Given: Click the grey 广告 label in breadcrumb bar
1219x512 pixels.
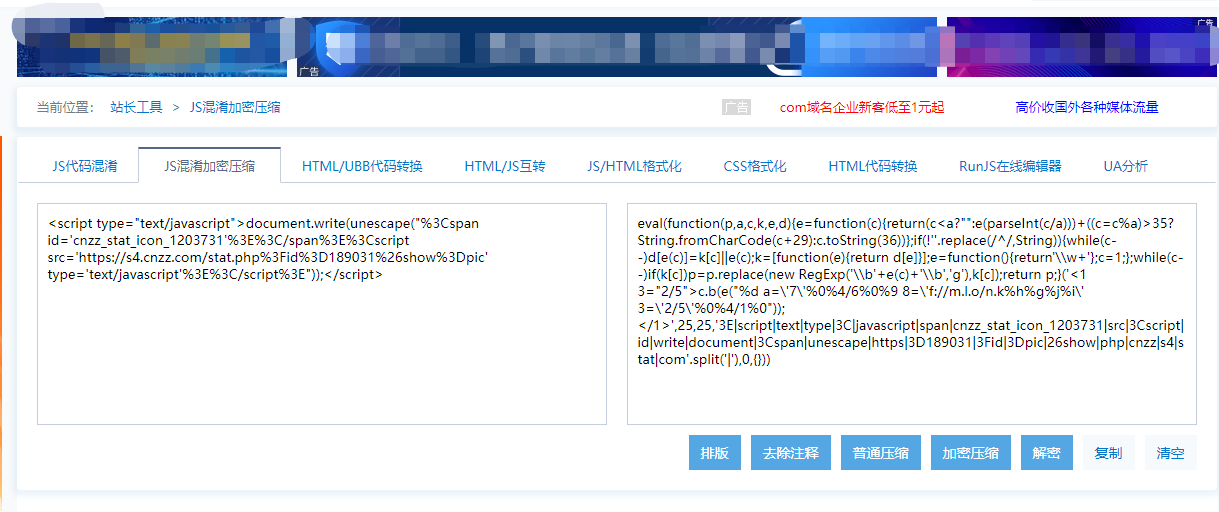Looking at the screenshot, I should pos(736,107).
